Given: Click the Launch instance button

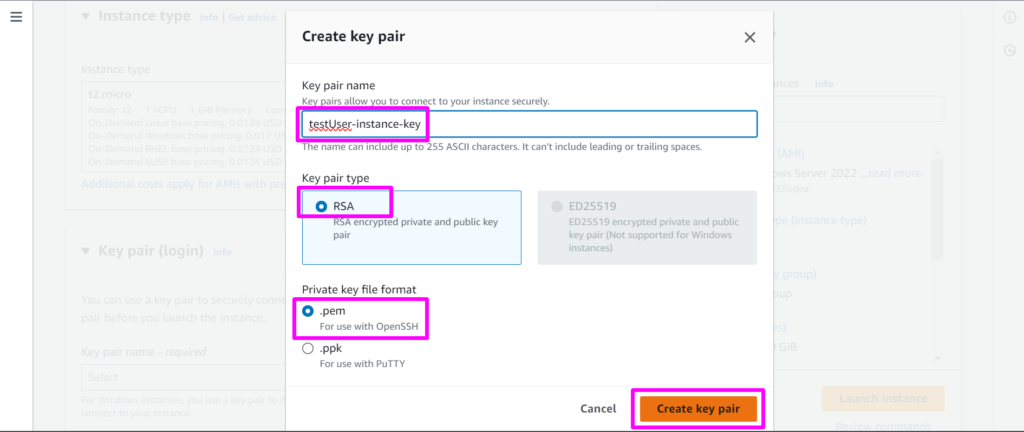Looking at the screenshot, I should pyautogui.click(x=882, y=398).
